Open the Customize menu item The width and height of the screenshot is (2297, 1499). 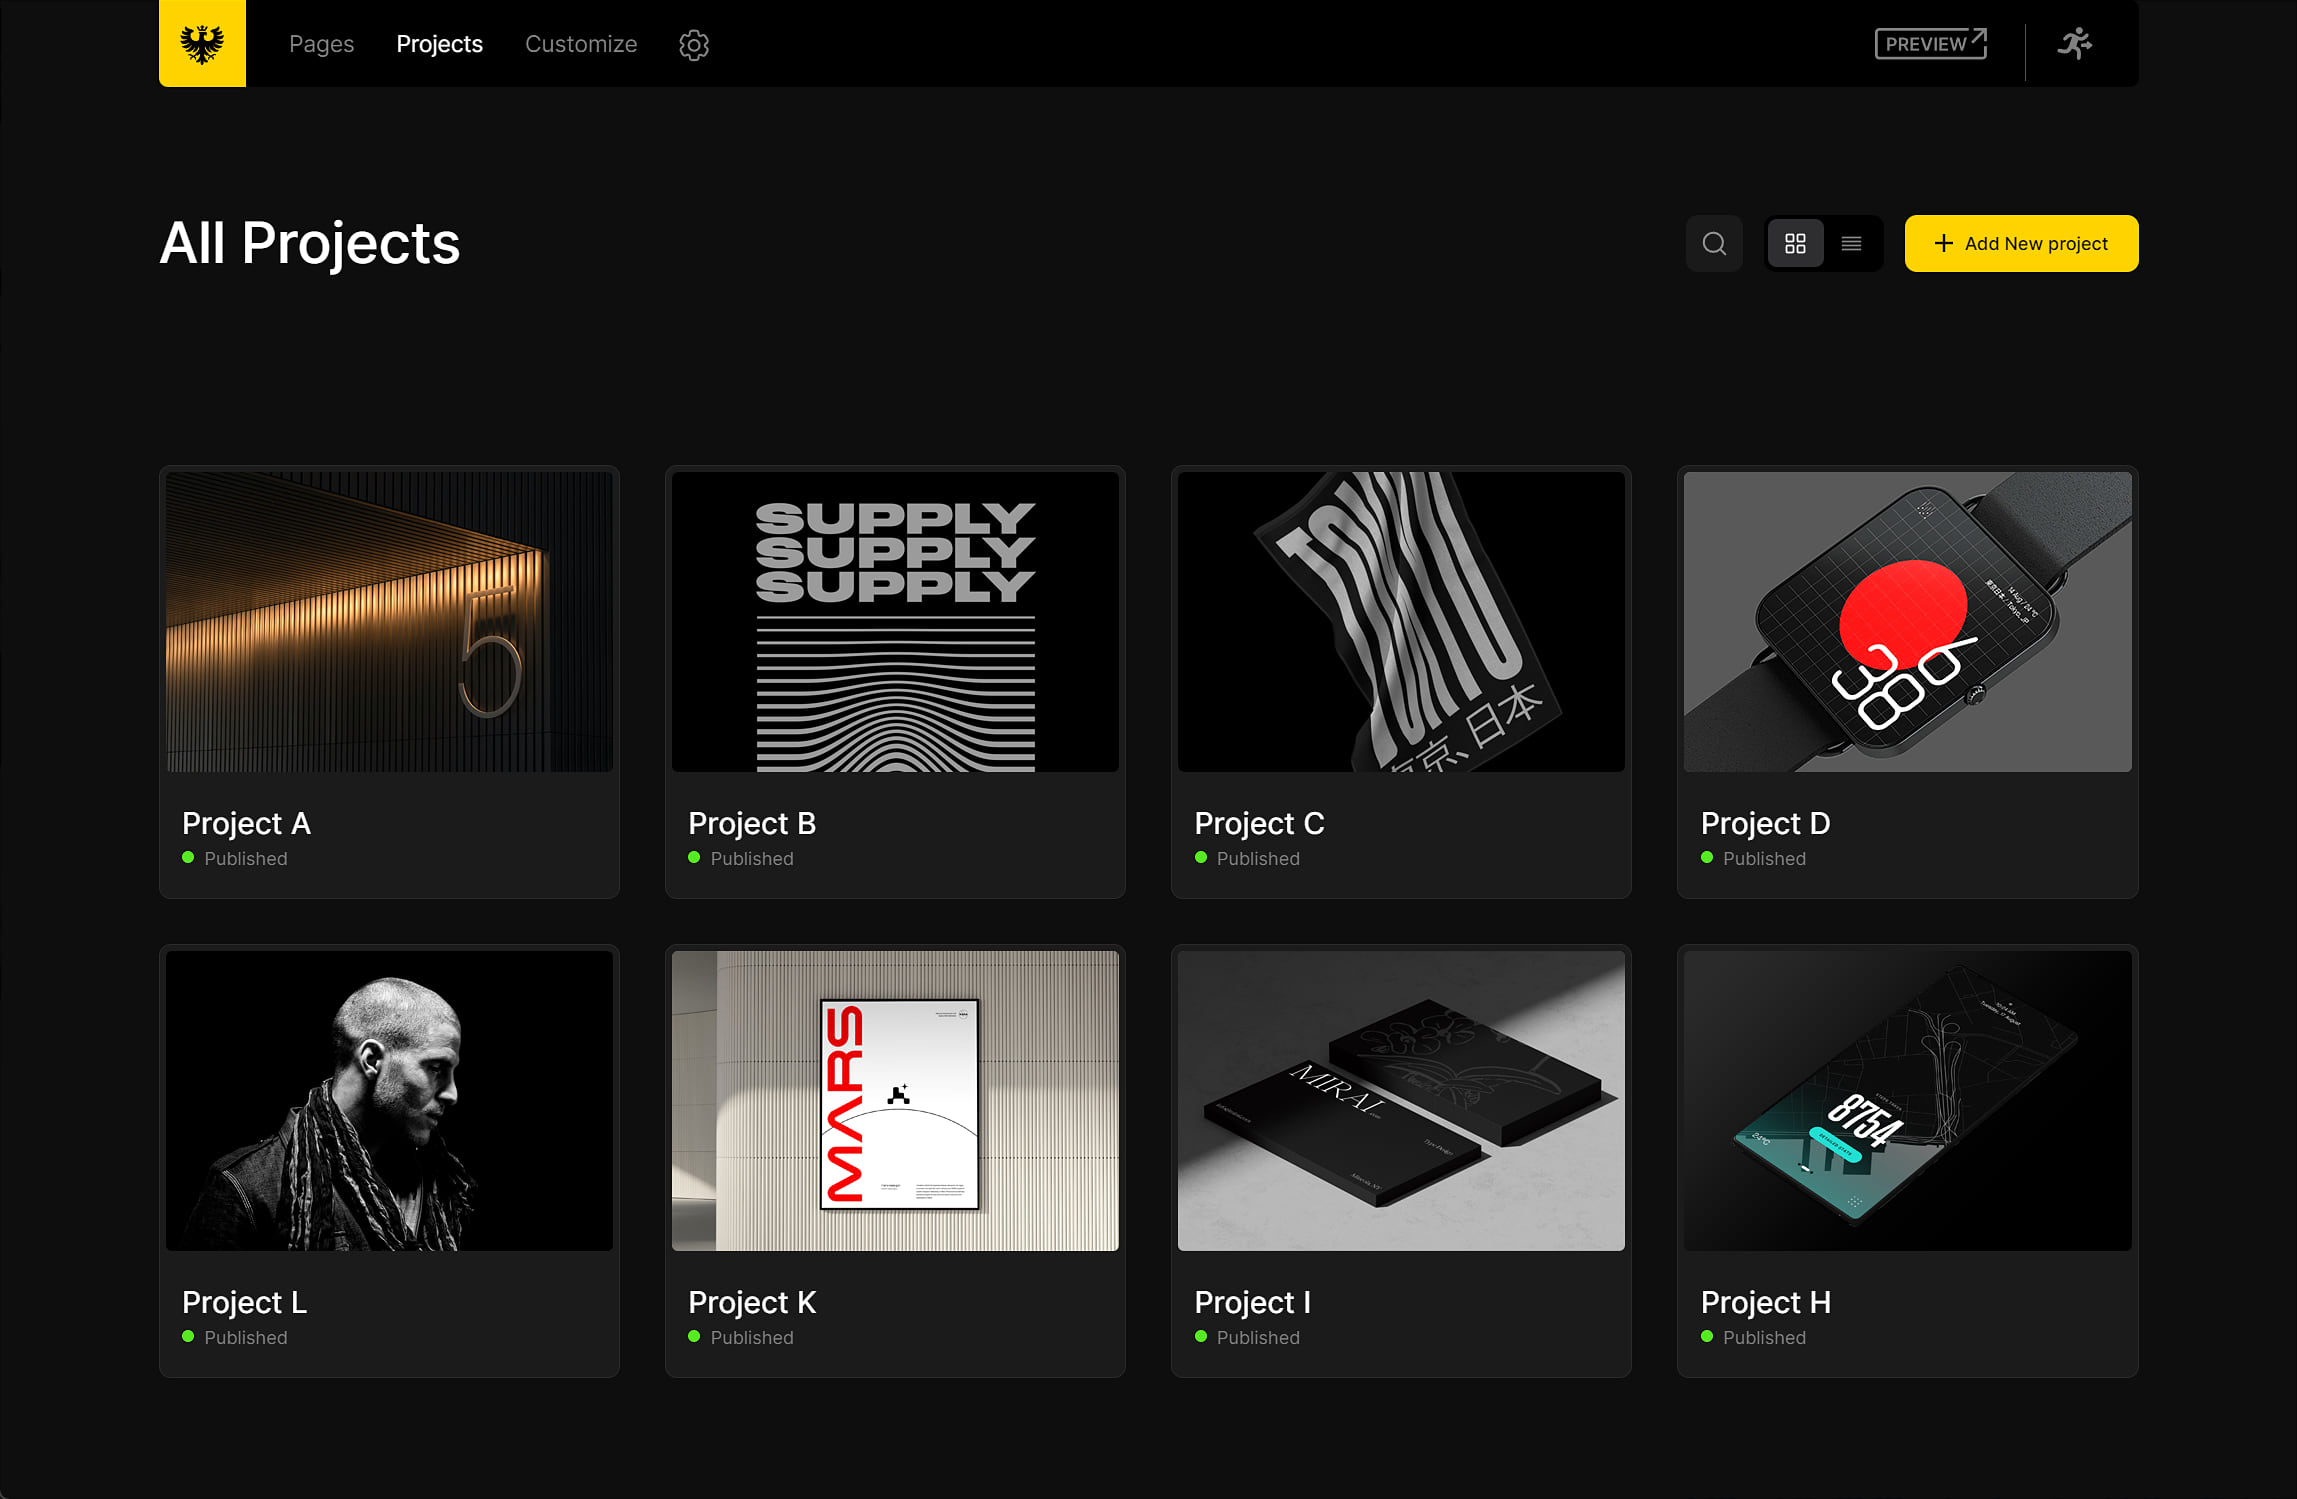581,44
